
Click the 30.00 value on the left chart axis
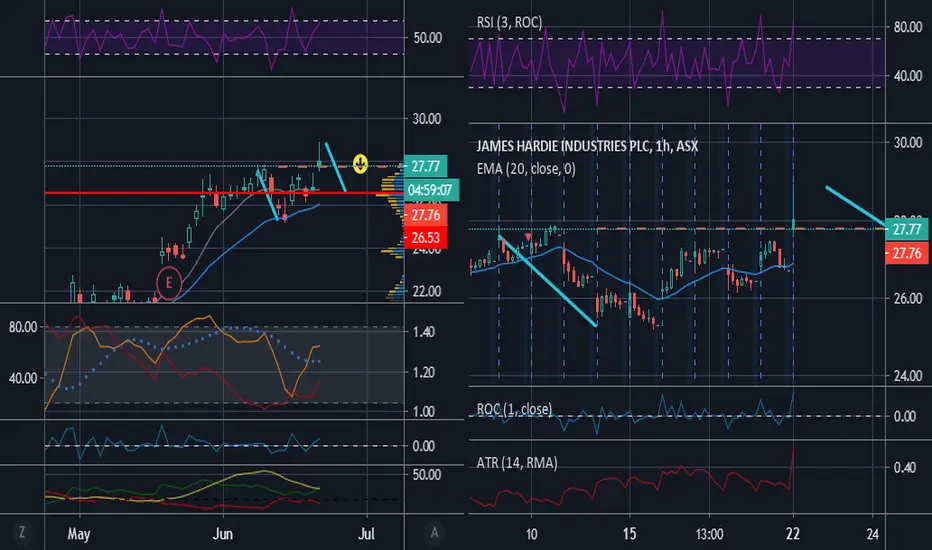point(427,119)
